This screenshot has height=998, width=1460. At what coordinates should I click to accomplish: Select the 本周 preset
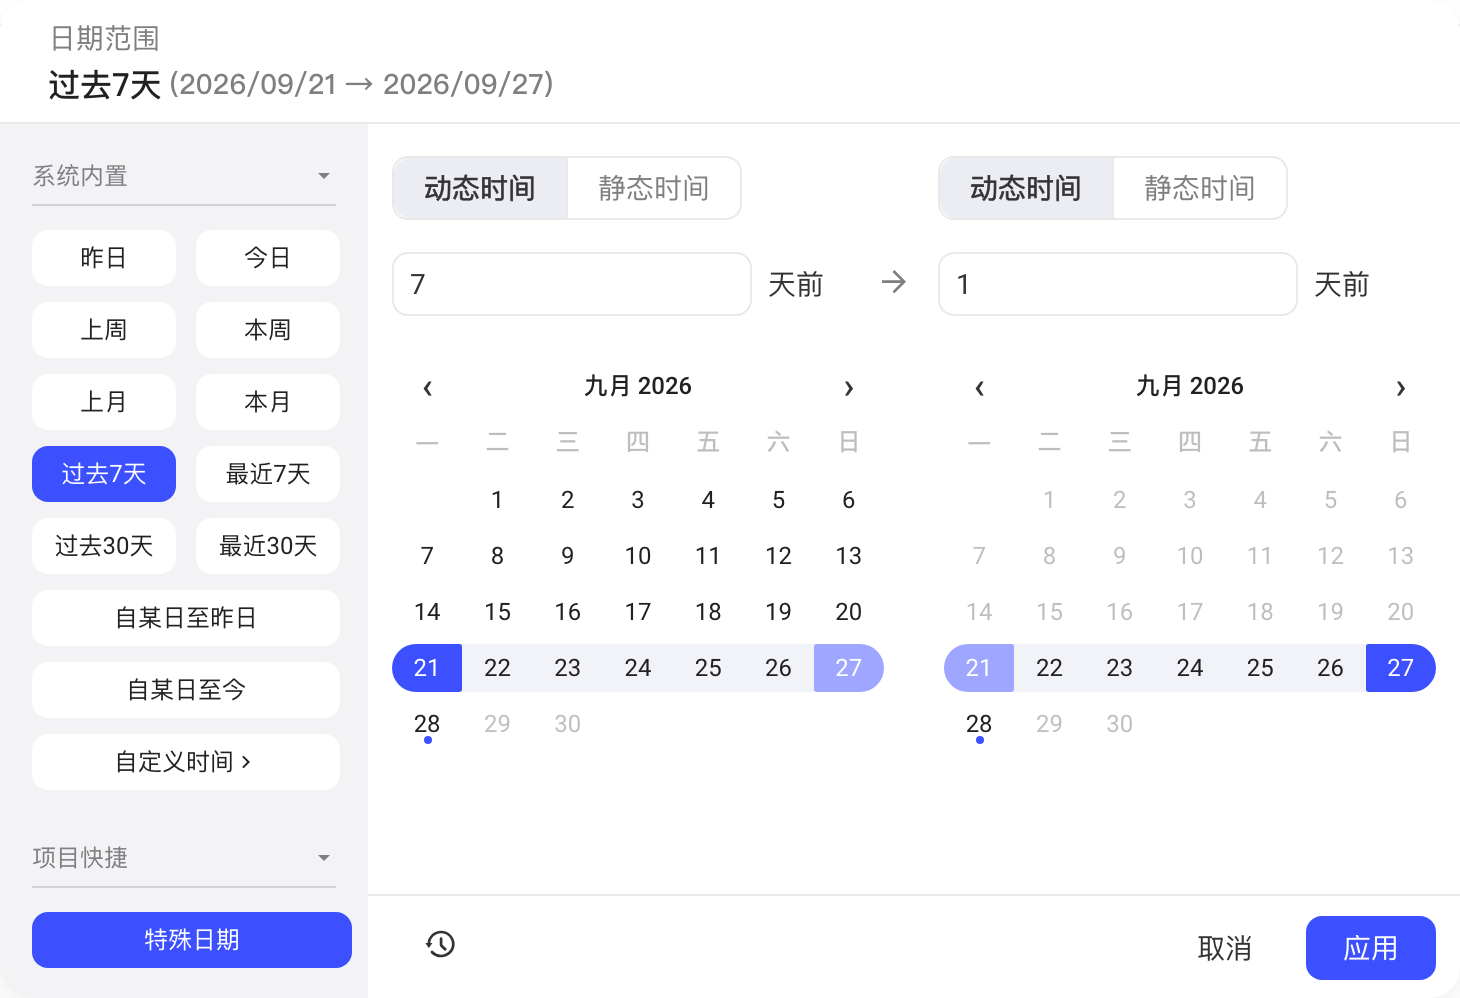tap(268, 330)
